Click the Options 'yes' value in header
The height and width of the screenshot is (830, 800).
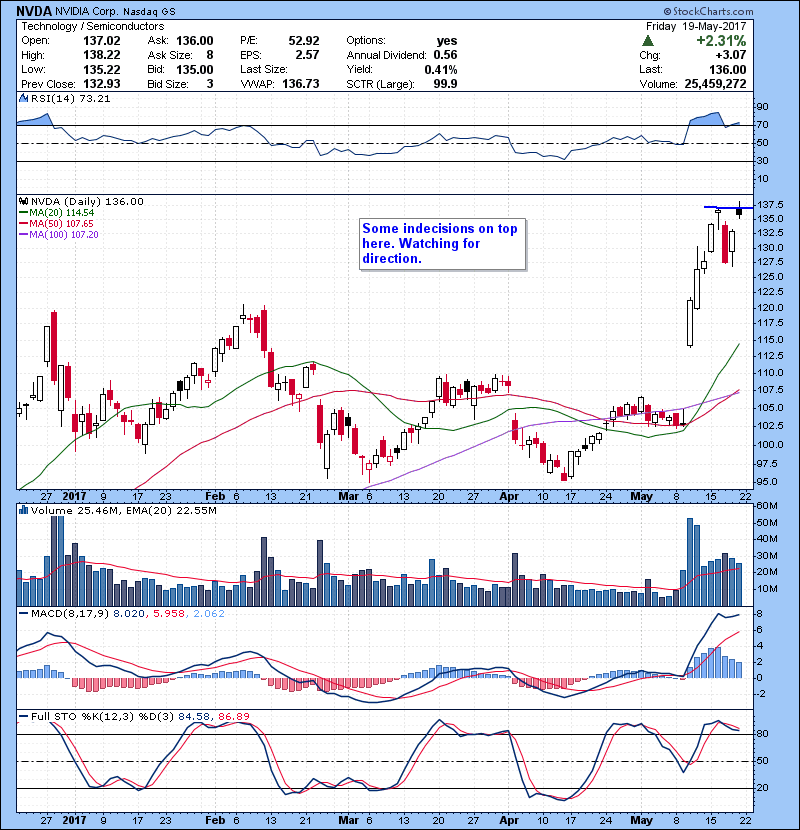point(446,41)
